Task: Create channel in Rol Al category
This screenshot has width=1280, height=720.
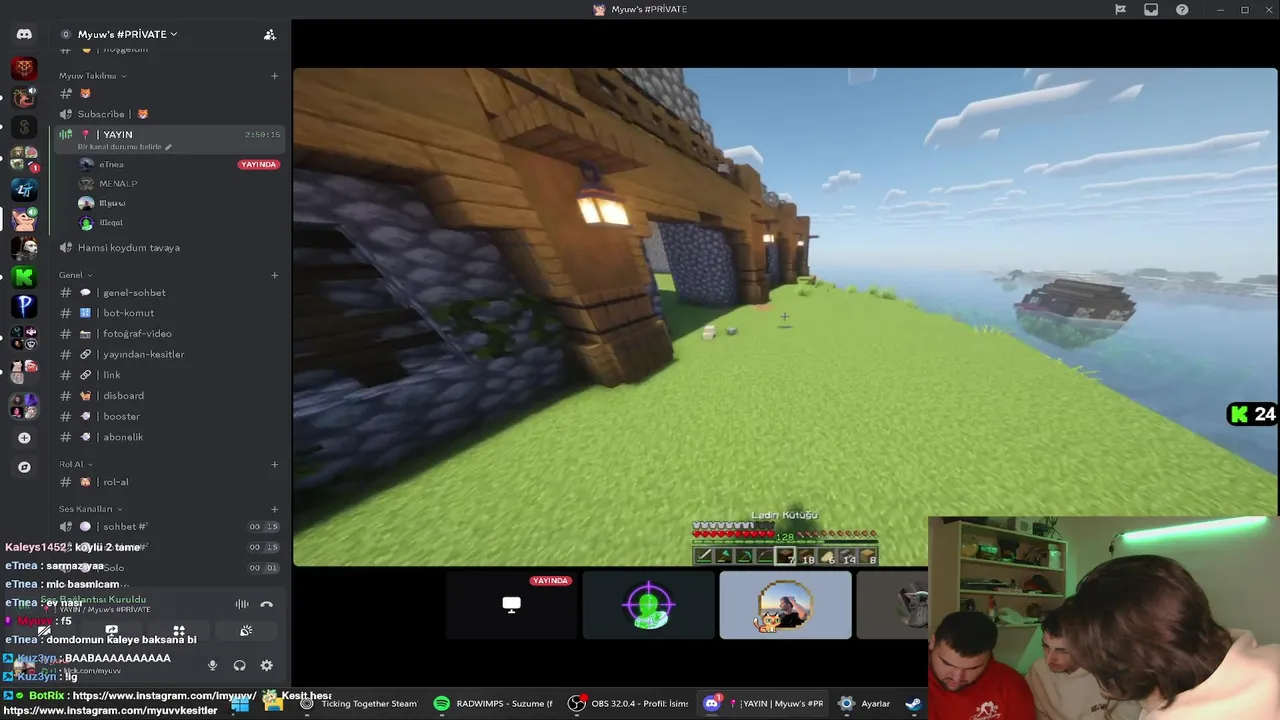Action: 274,464
